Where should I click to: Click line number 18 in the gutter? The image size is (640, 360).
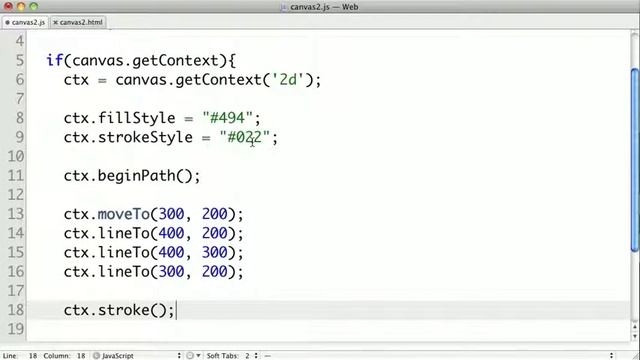16,310
